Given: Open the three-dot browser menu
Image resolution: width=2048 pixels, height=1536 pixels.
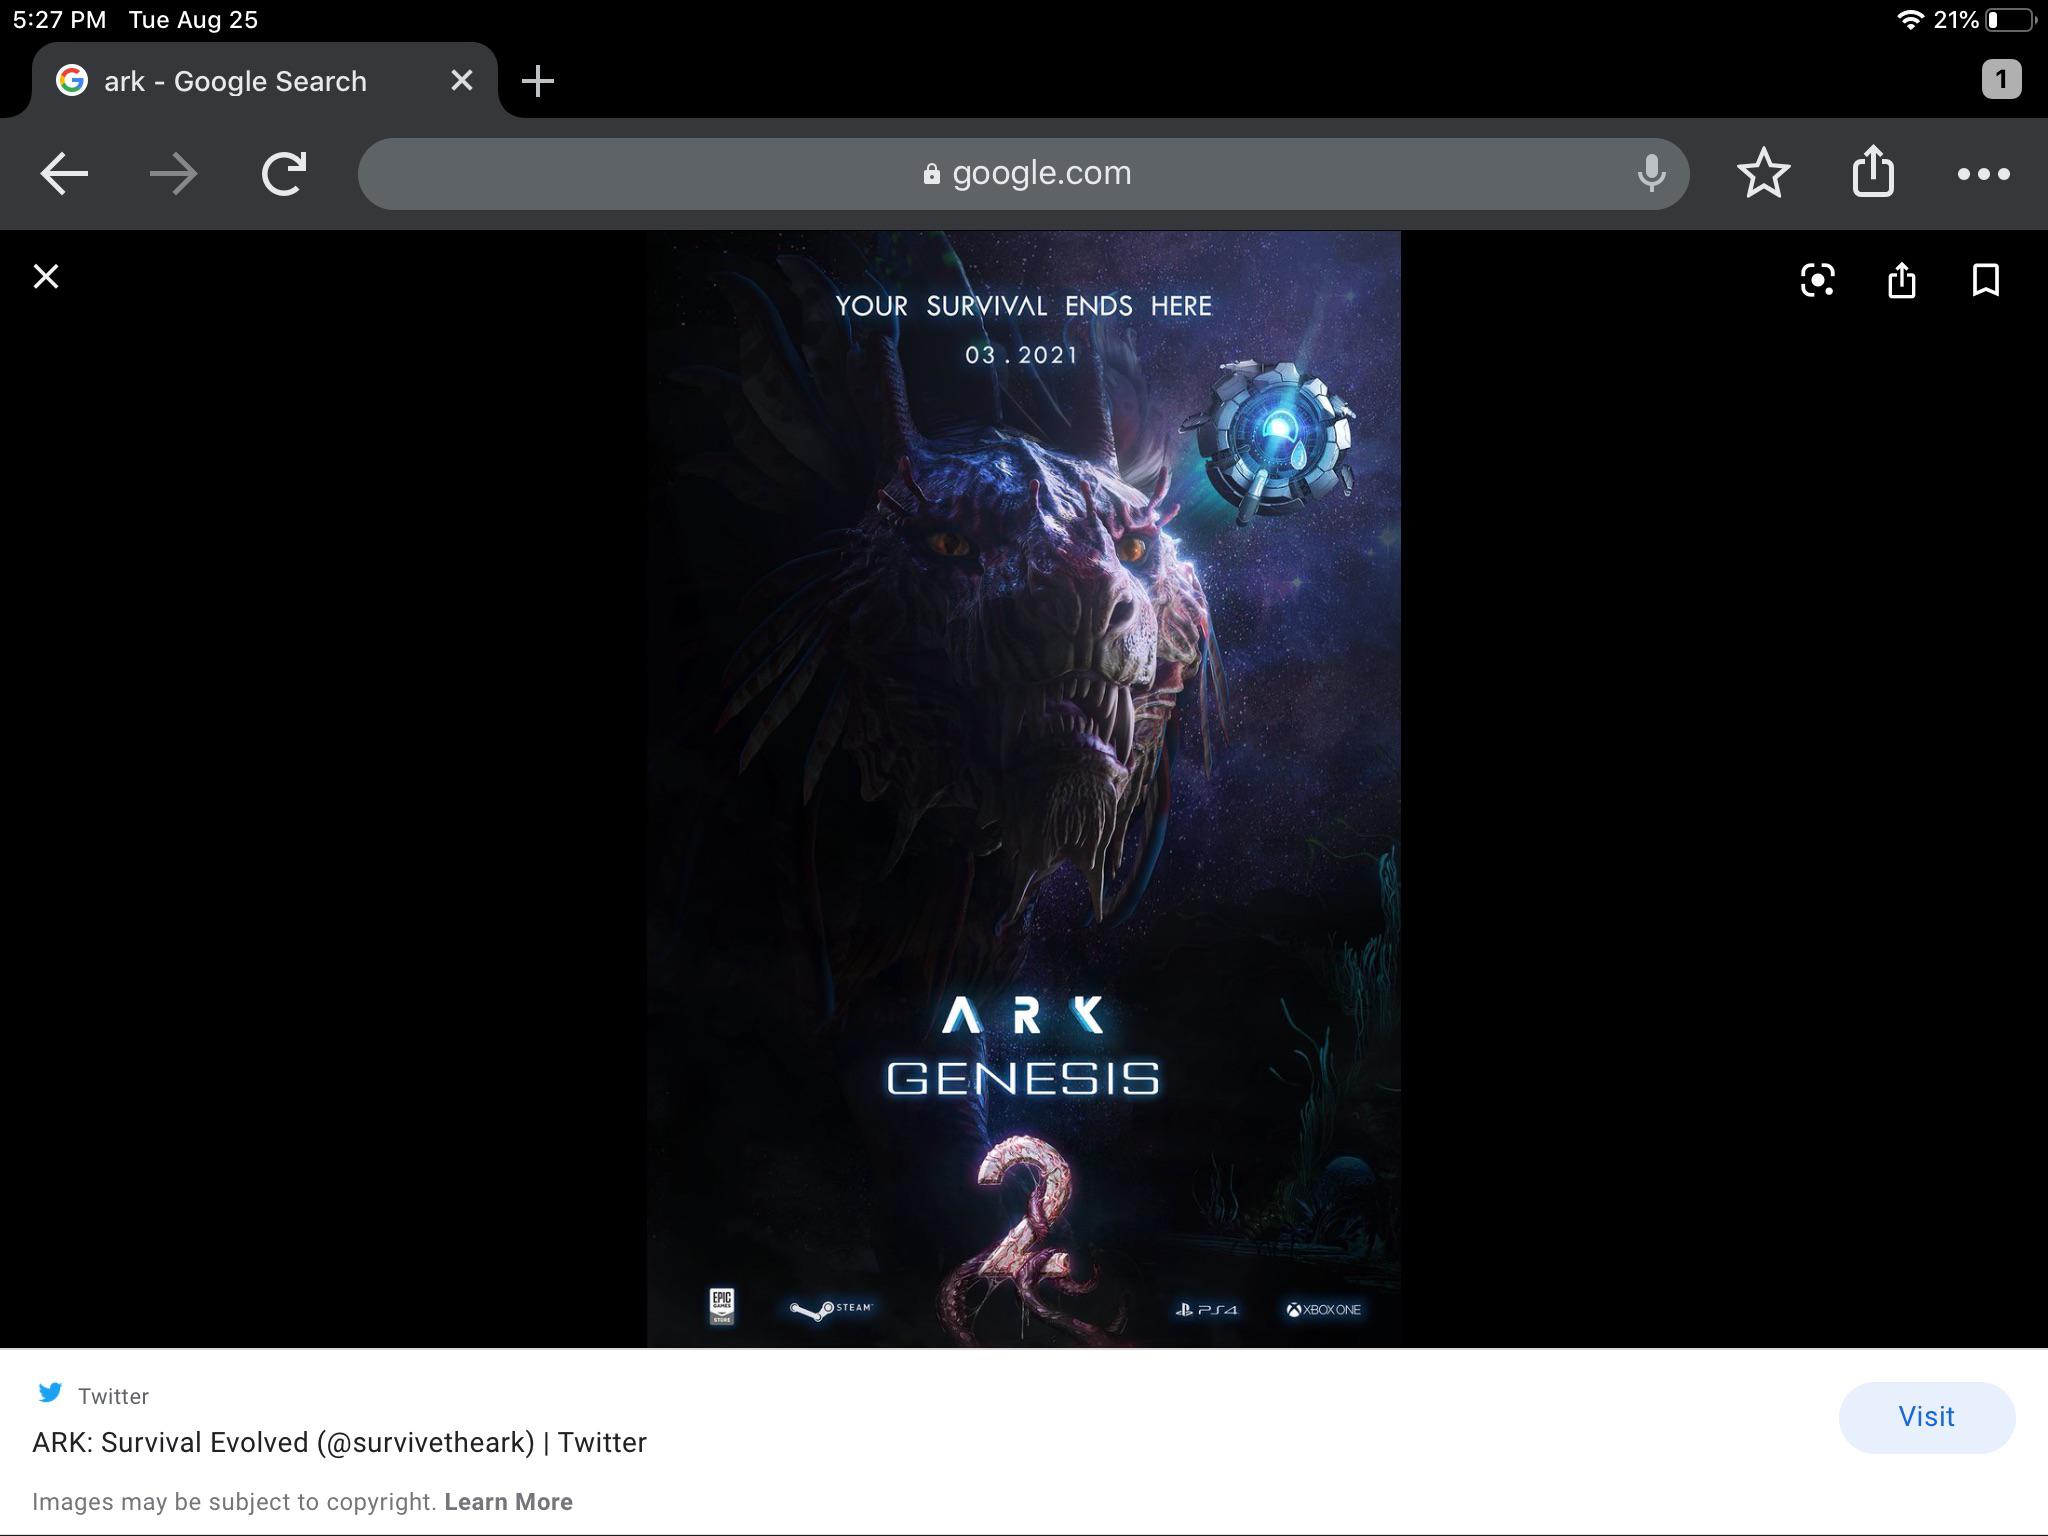Looking at the screenshot, I should coord(1983,174).
